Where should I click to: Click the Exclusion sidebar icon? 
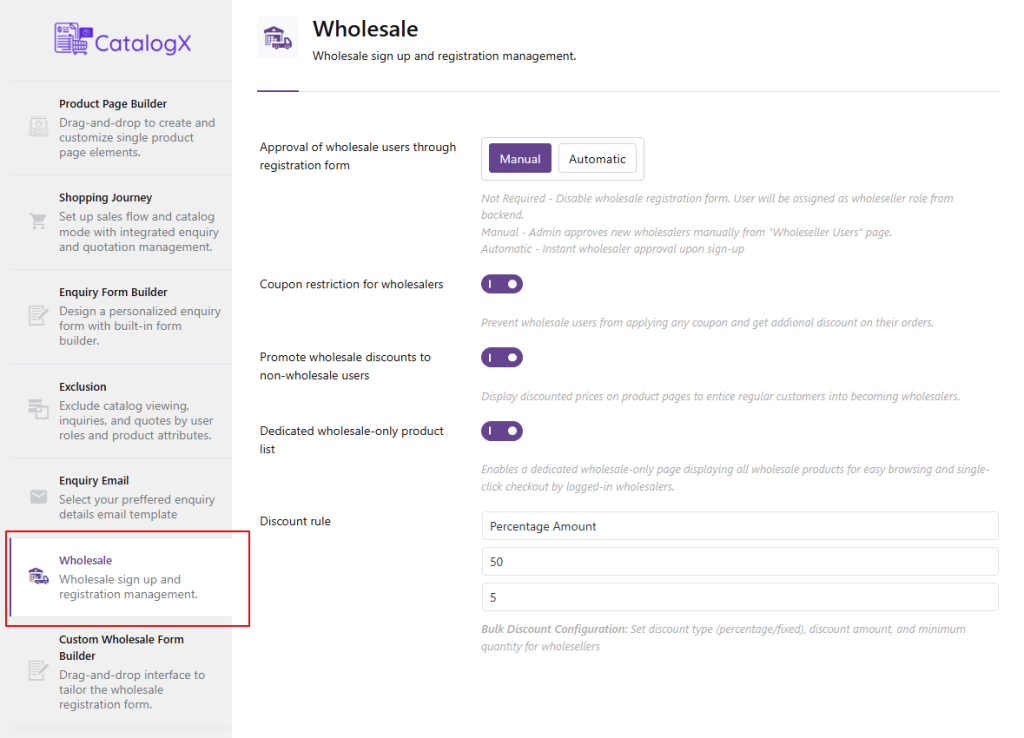tap(38, 409)
